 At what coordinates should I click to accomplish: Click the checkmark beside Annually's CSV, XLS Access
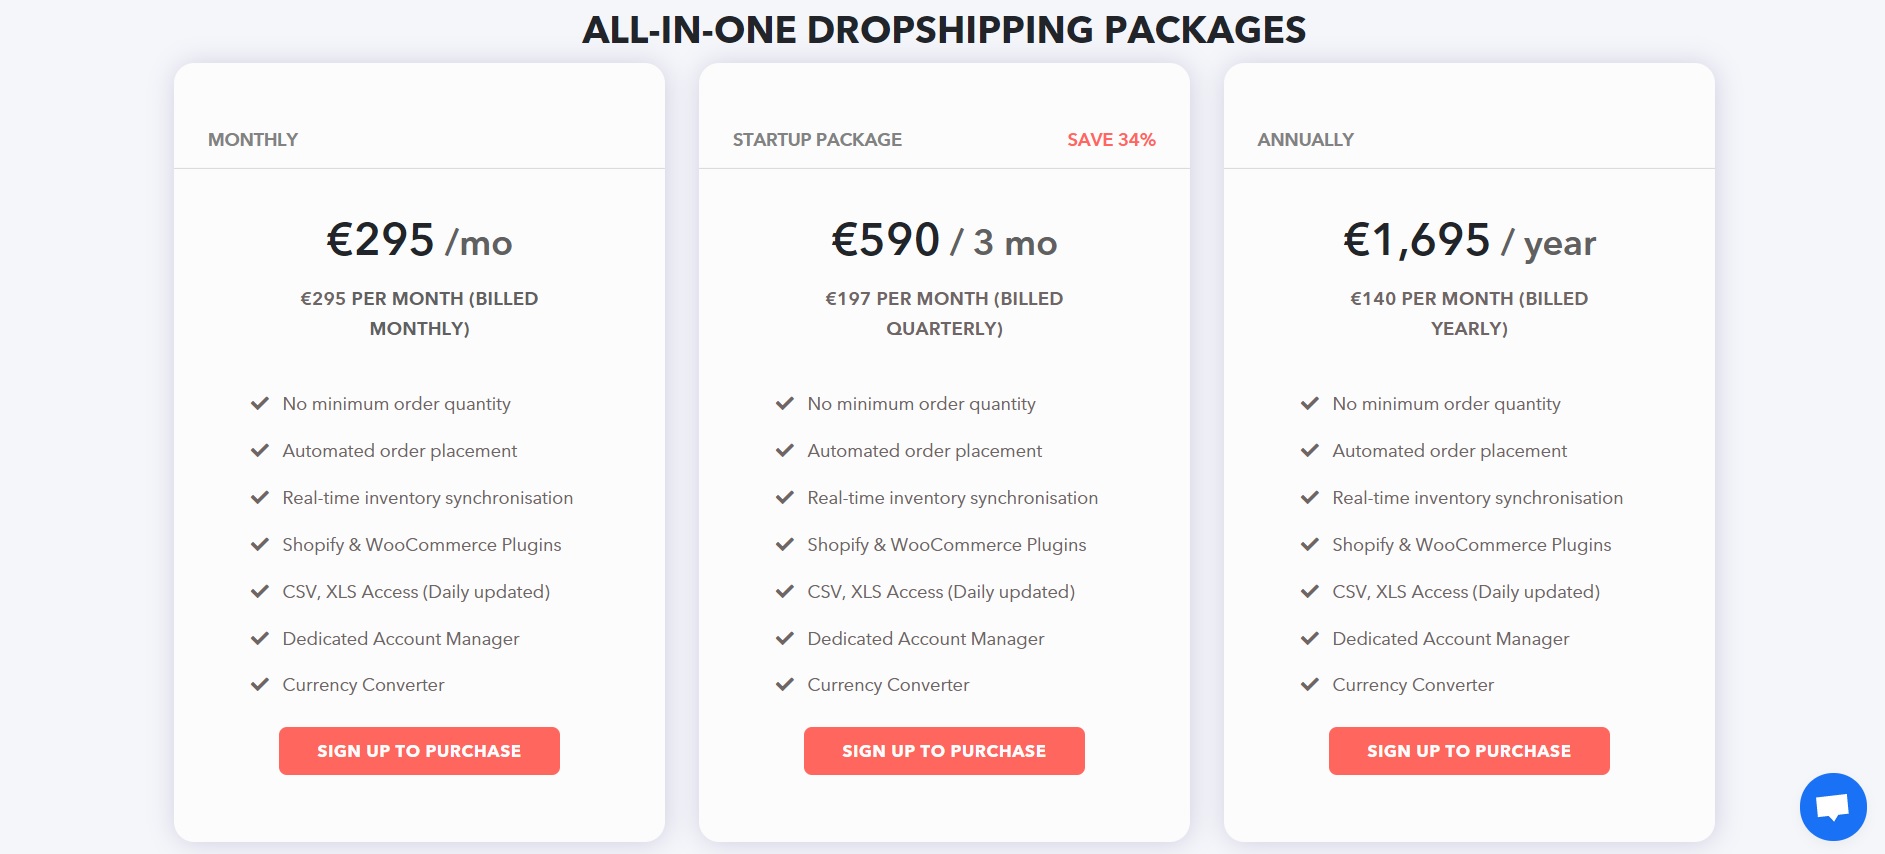point(1308,591)
